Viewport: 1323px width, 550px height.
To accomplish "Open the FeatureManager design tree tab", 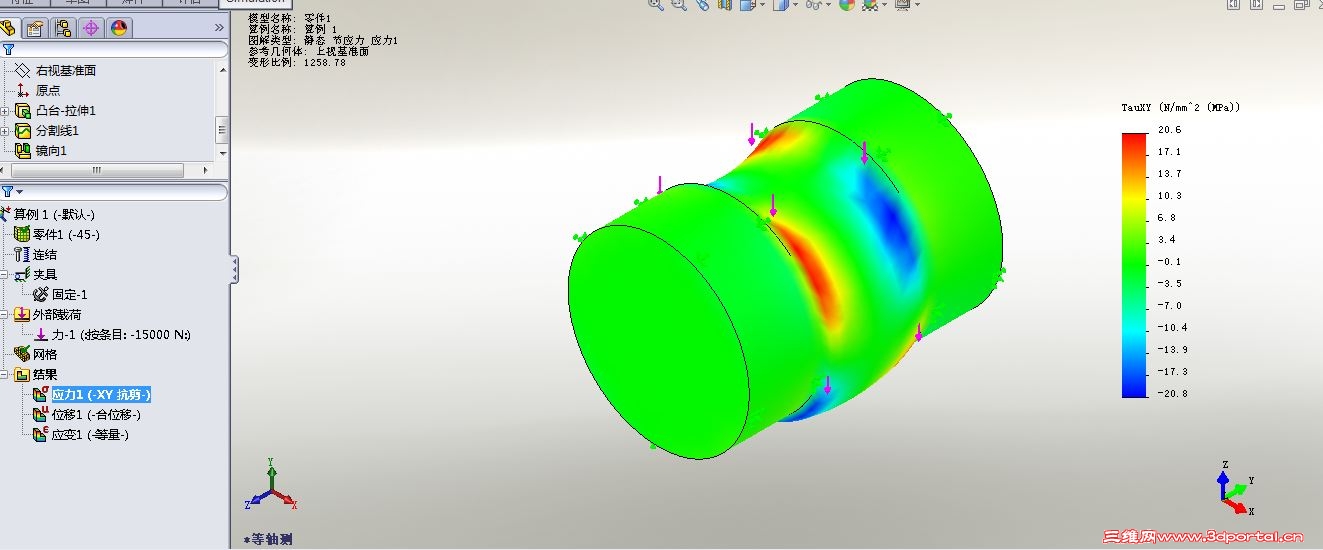I will [x=8, y=28].
